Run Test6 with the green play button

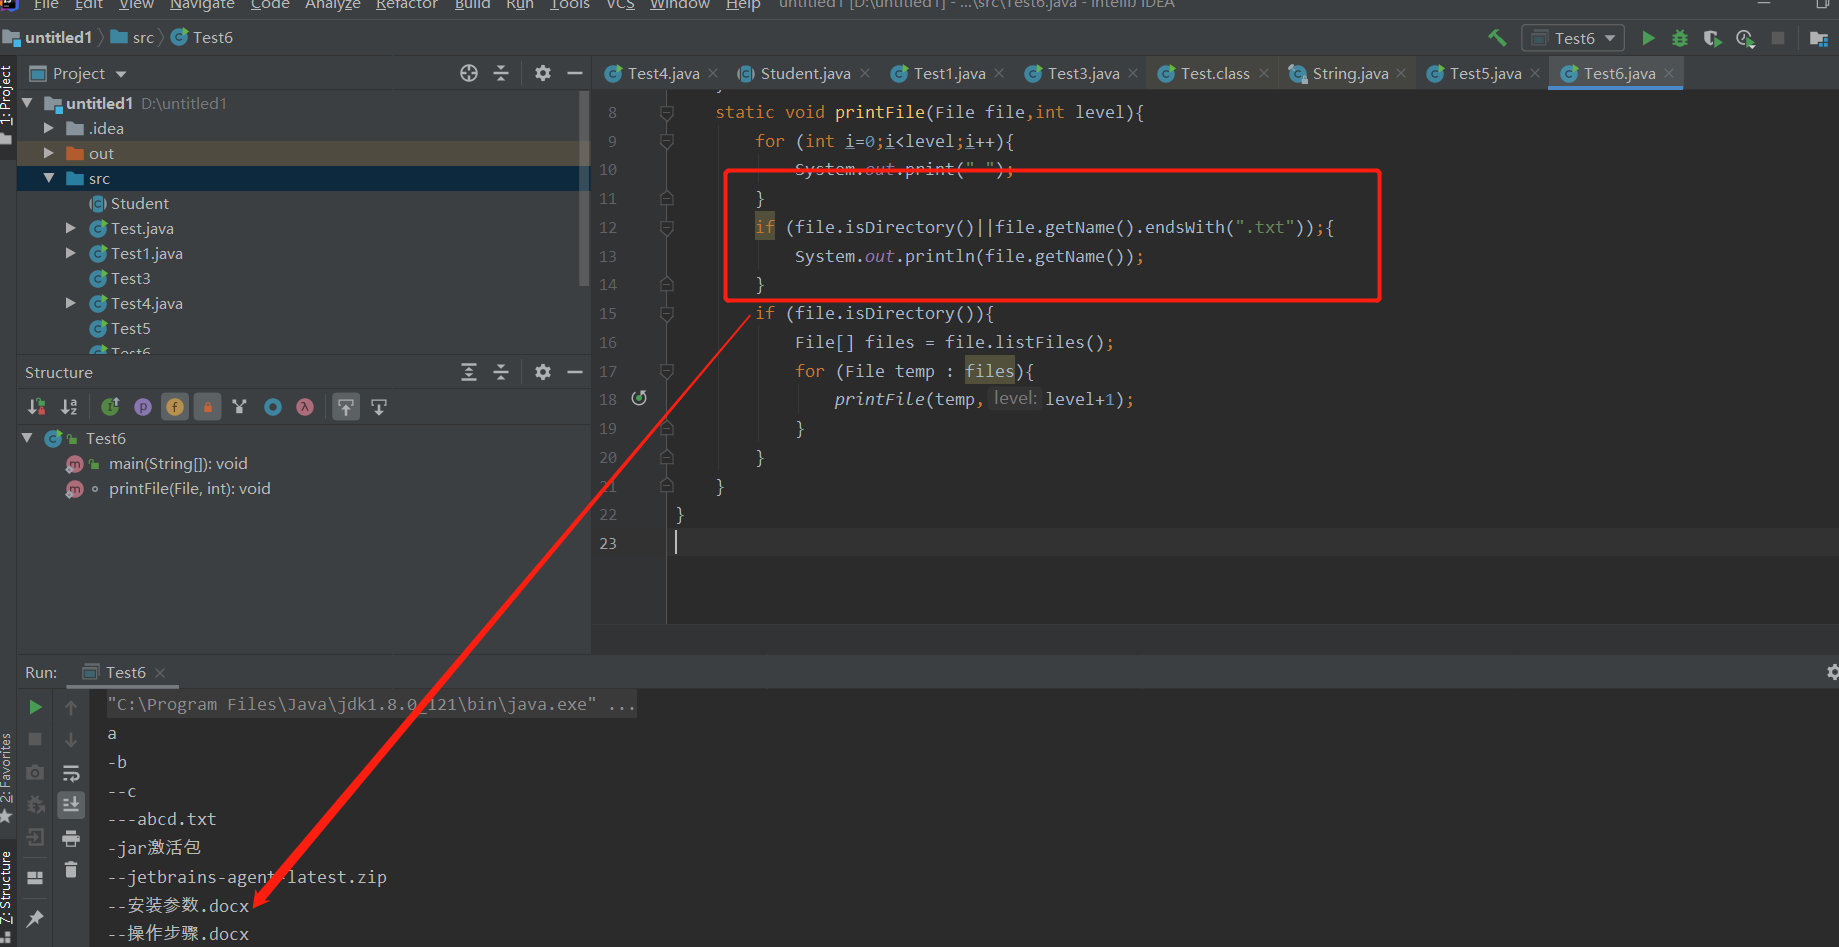click(x=1648, y=38)
